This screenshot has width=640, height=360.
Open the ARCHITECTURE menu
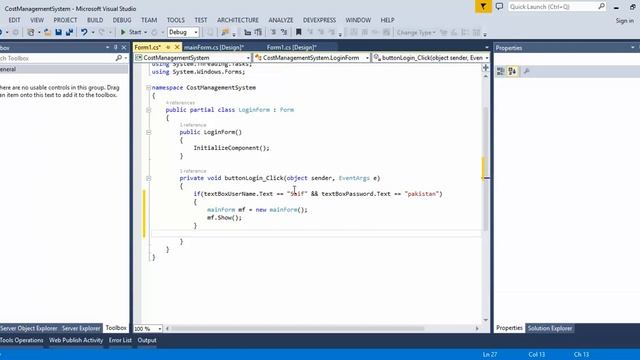point(238,20)
